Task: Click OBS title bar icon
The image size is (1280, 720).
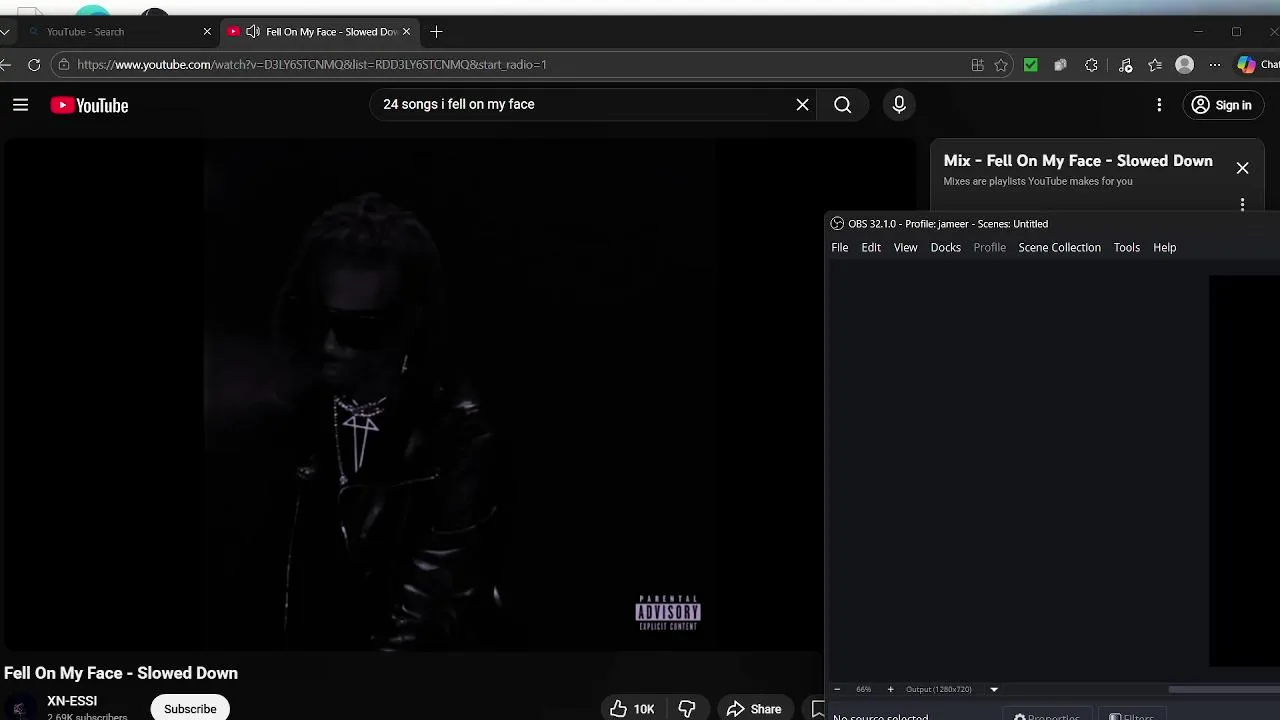Action: point(837,224)
